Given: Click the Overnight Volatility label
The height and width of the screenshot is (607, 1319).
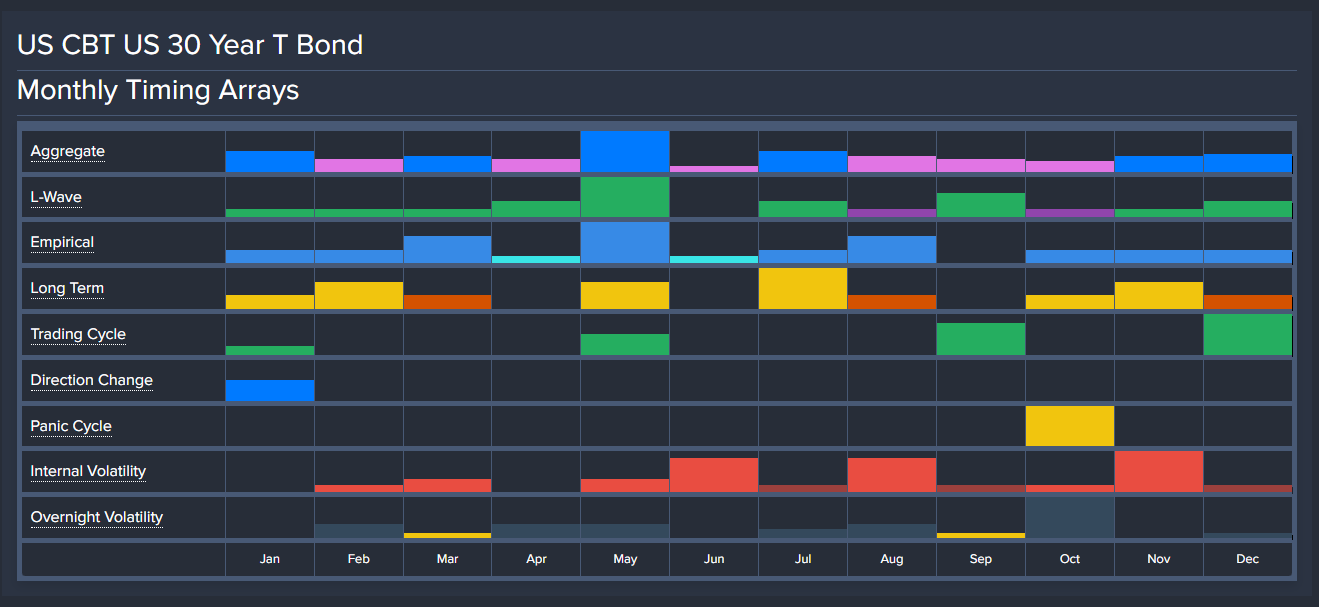Looking at the screenshot, I should pos(96,518).
